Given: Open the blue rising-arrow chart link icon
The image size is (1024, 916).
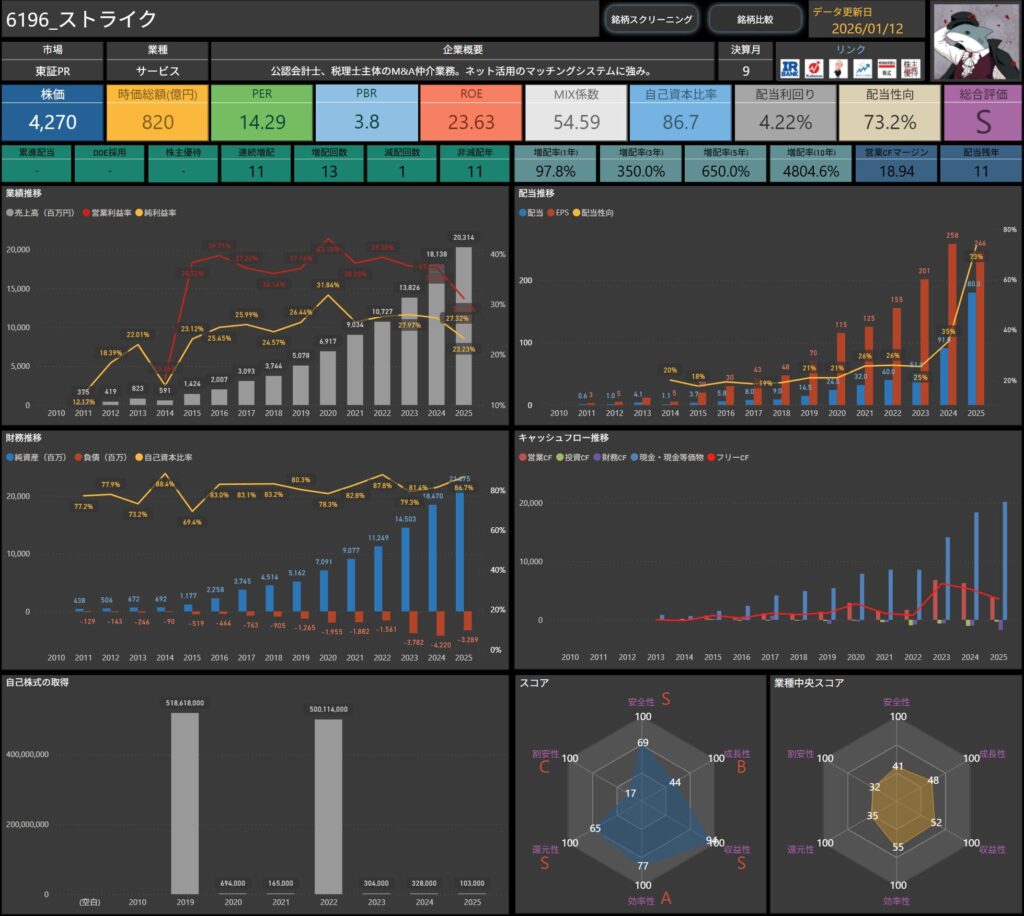Looking at the screenshot, I should pos(862,68).
